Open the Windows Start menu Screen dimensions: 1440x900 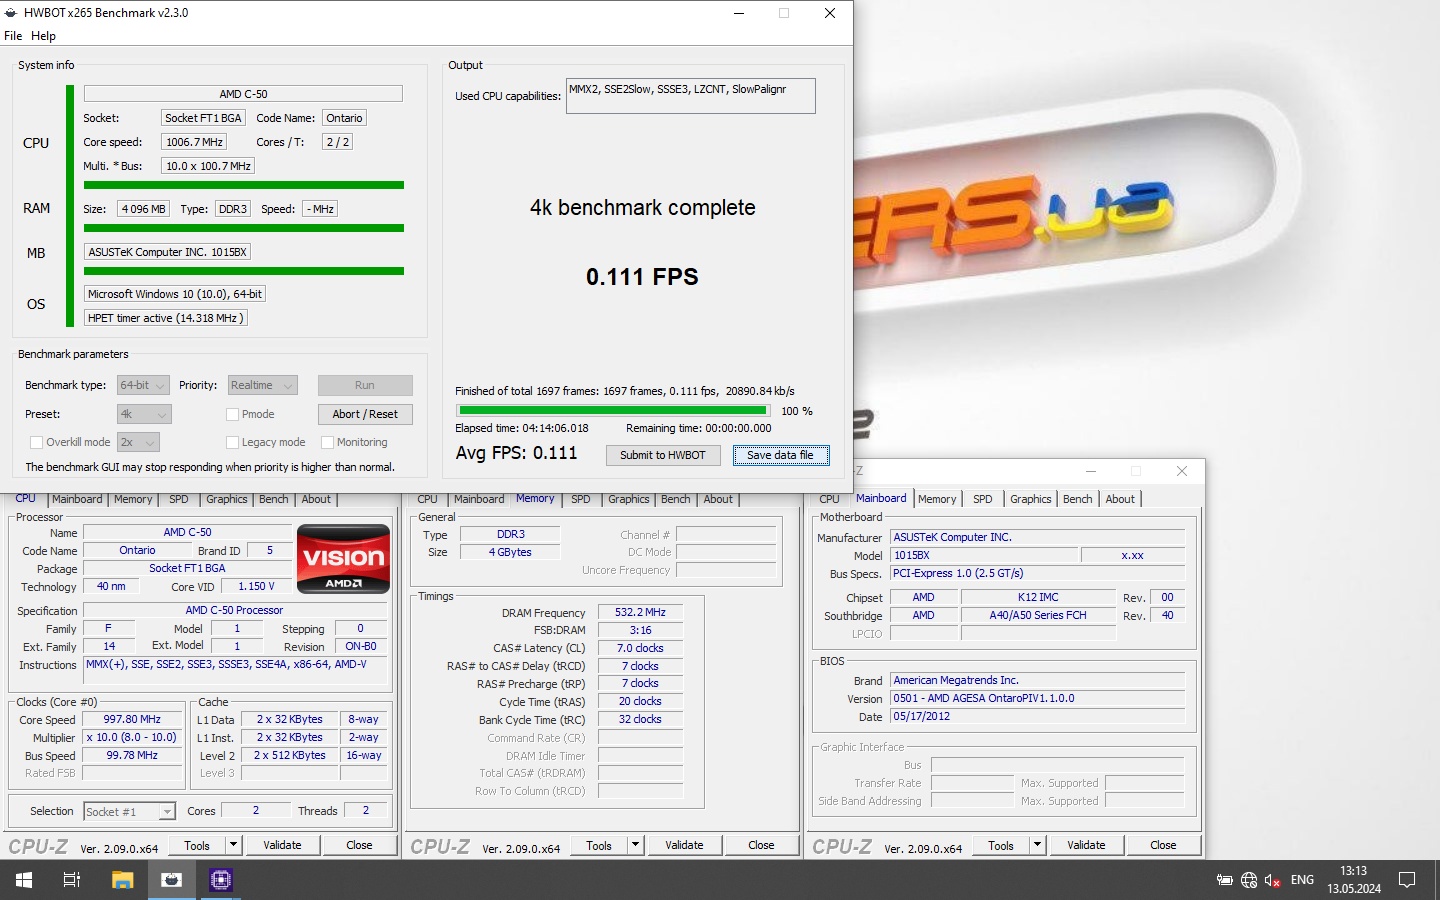[x=24, y=880]
